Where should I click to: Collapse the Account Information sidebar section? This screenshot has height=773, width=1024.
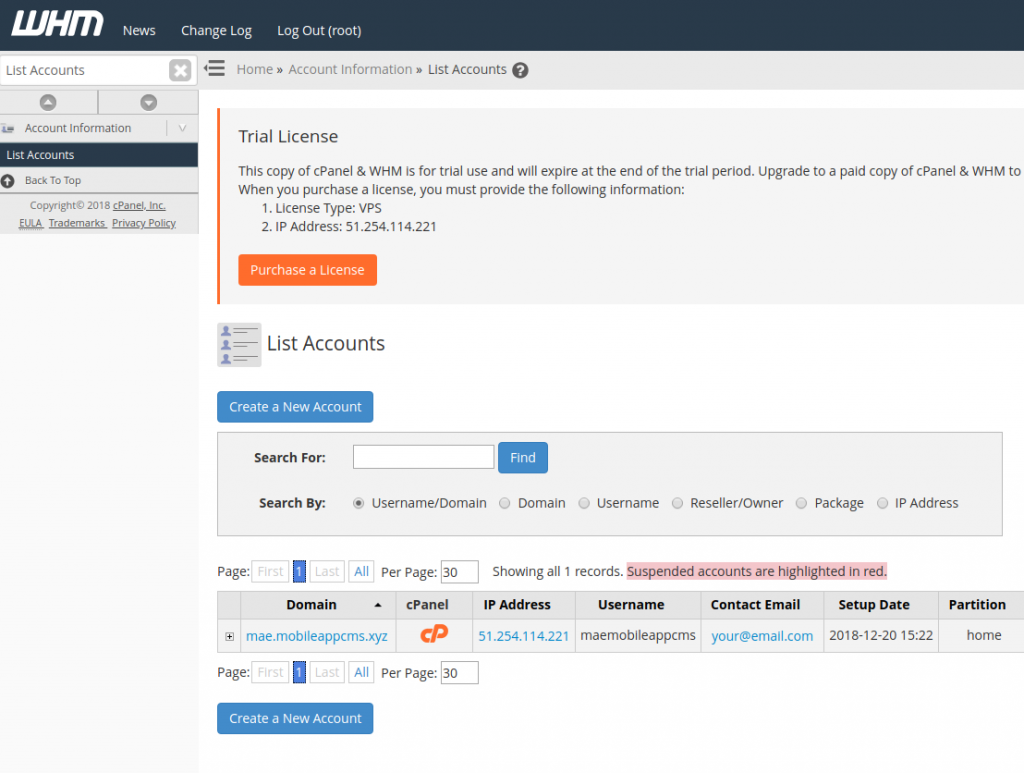[x=182, y=128]
